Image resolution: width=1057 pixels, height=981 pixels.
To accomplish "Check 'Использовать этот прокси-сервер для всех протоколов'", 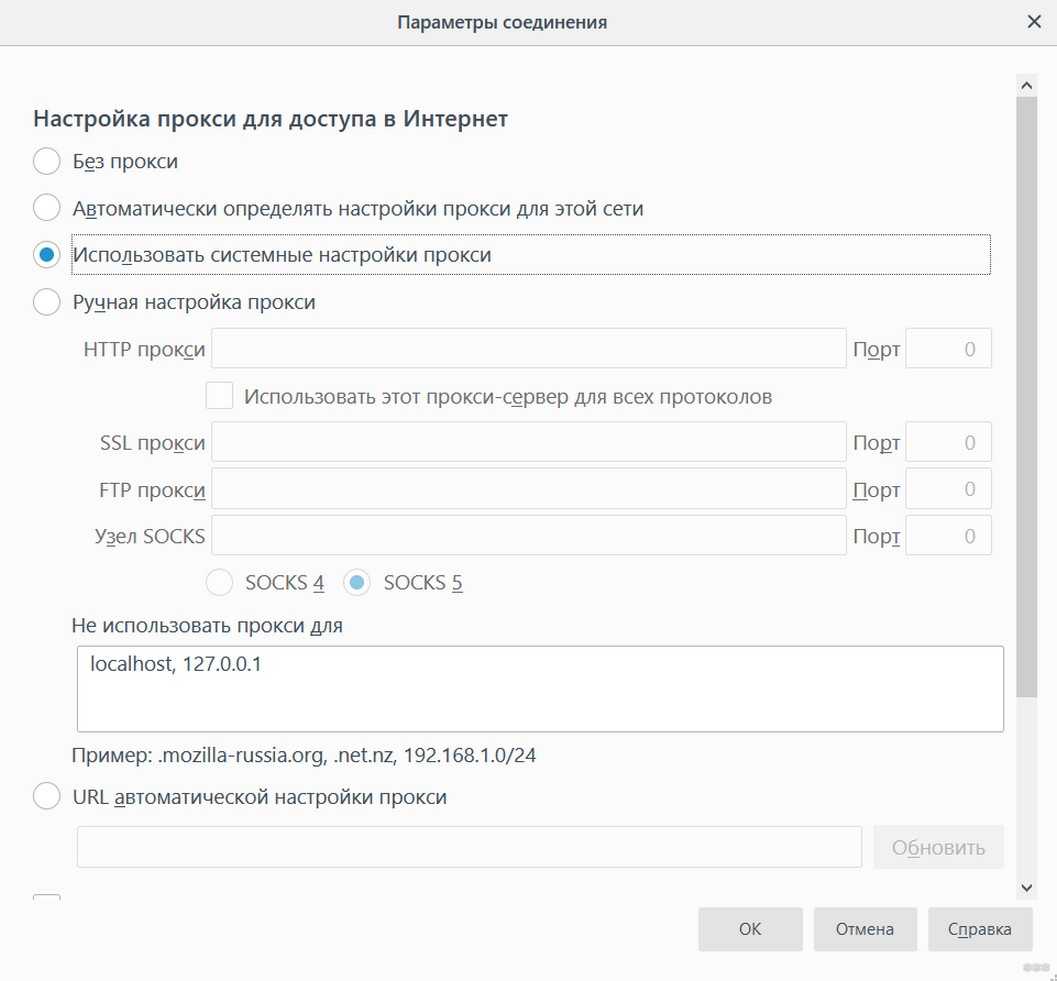I will tap(219, 396).
